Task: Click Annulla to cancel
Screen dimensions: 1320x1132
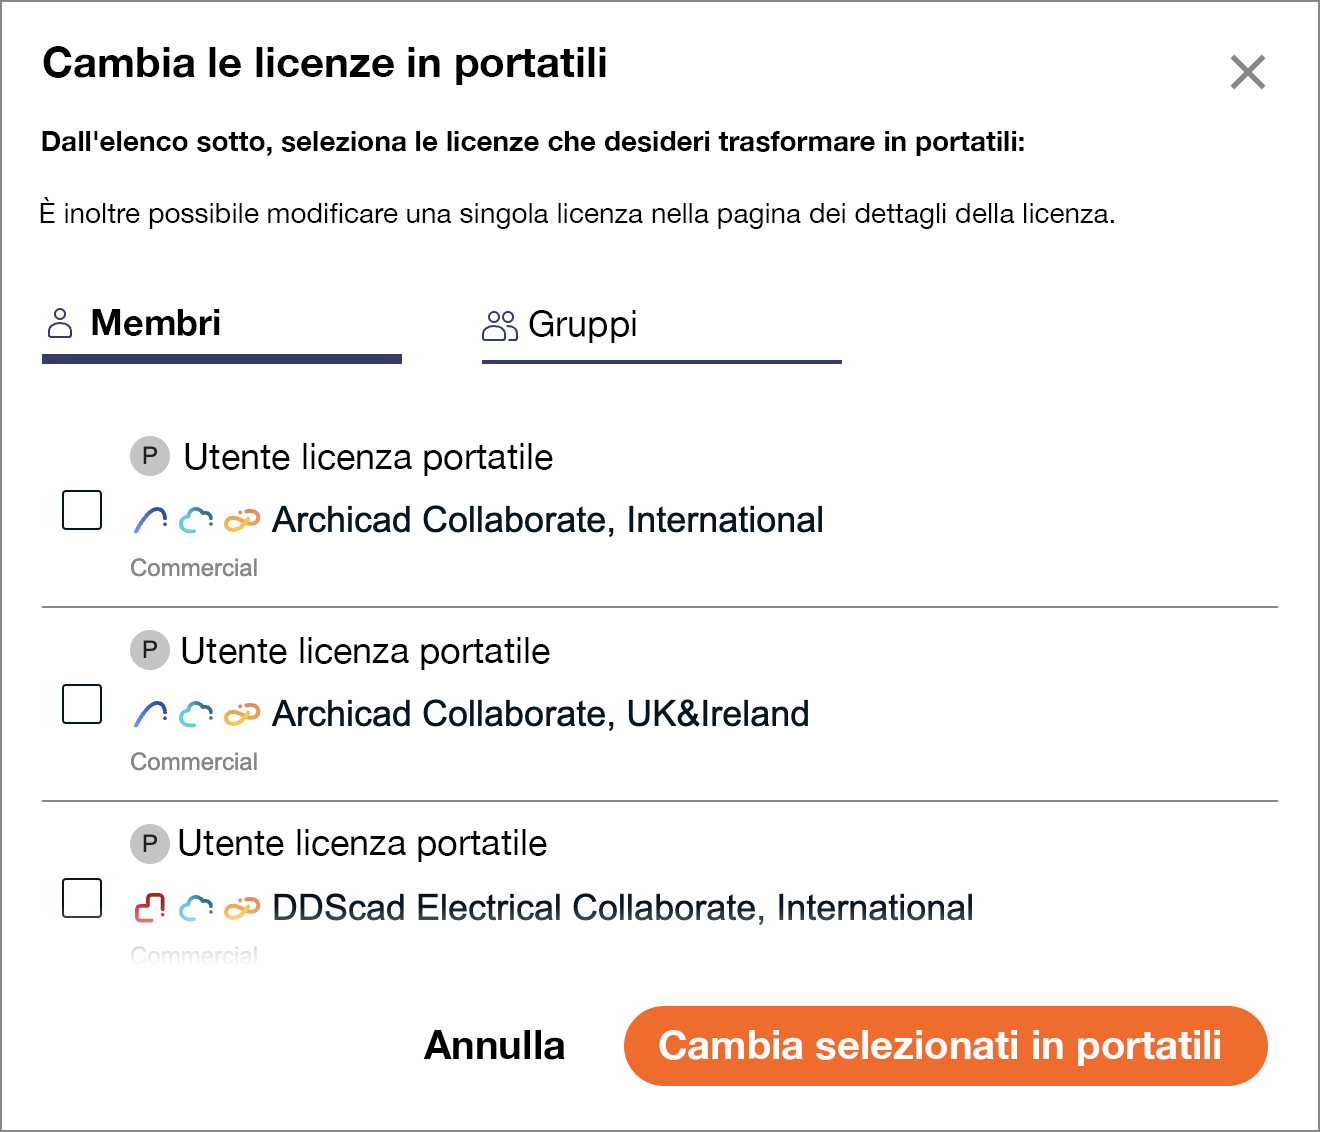Action: 495,1046
